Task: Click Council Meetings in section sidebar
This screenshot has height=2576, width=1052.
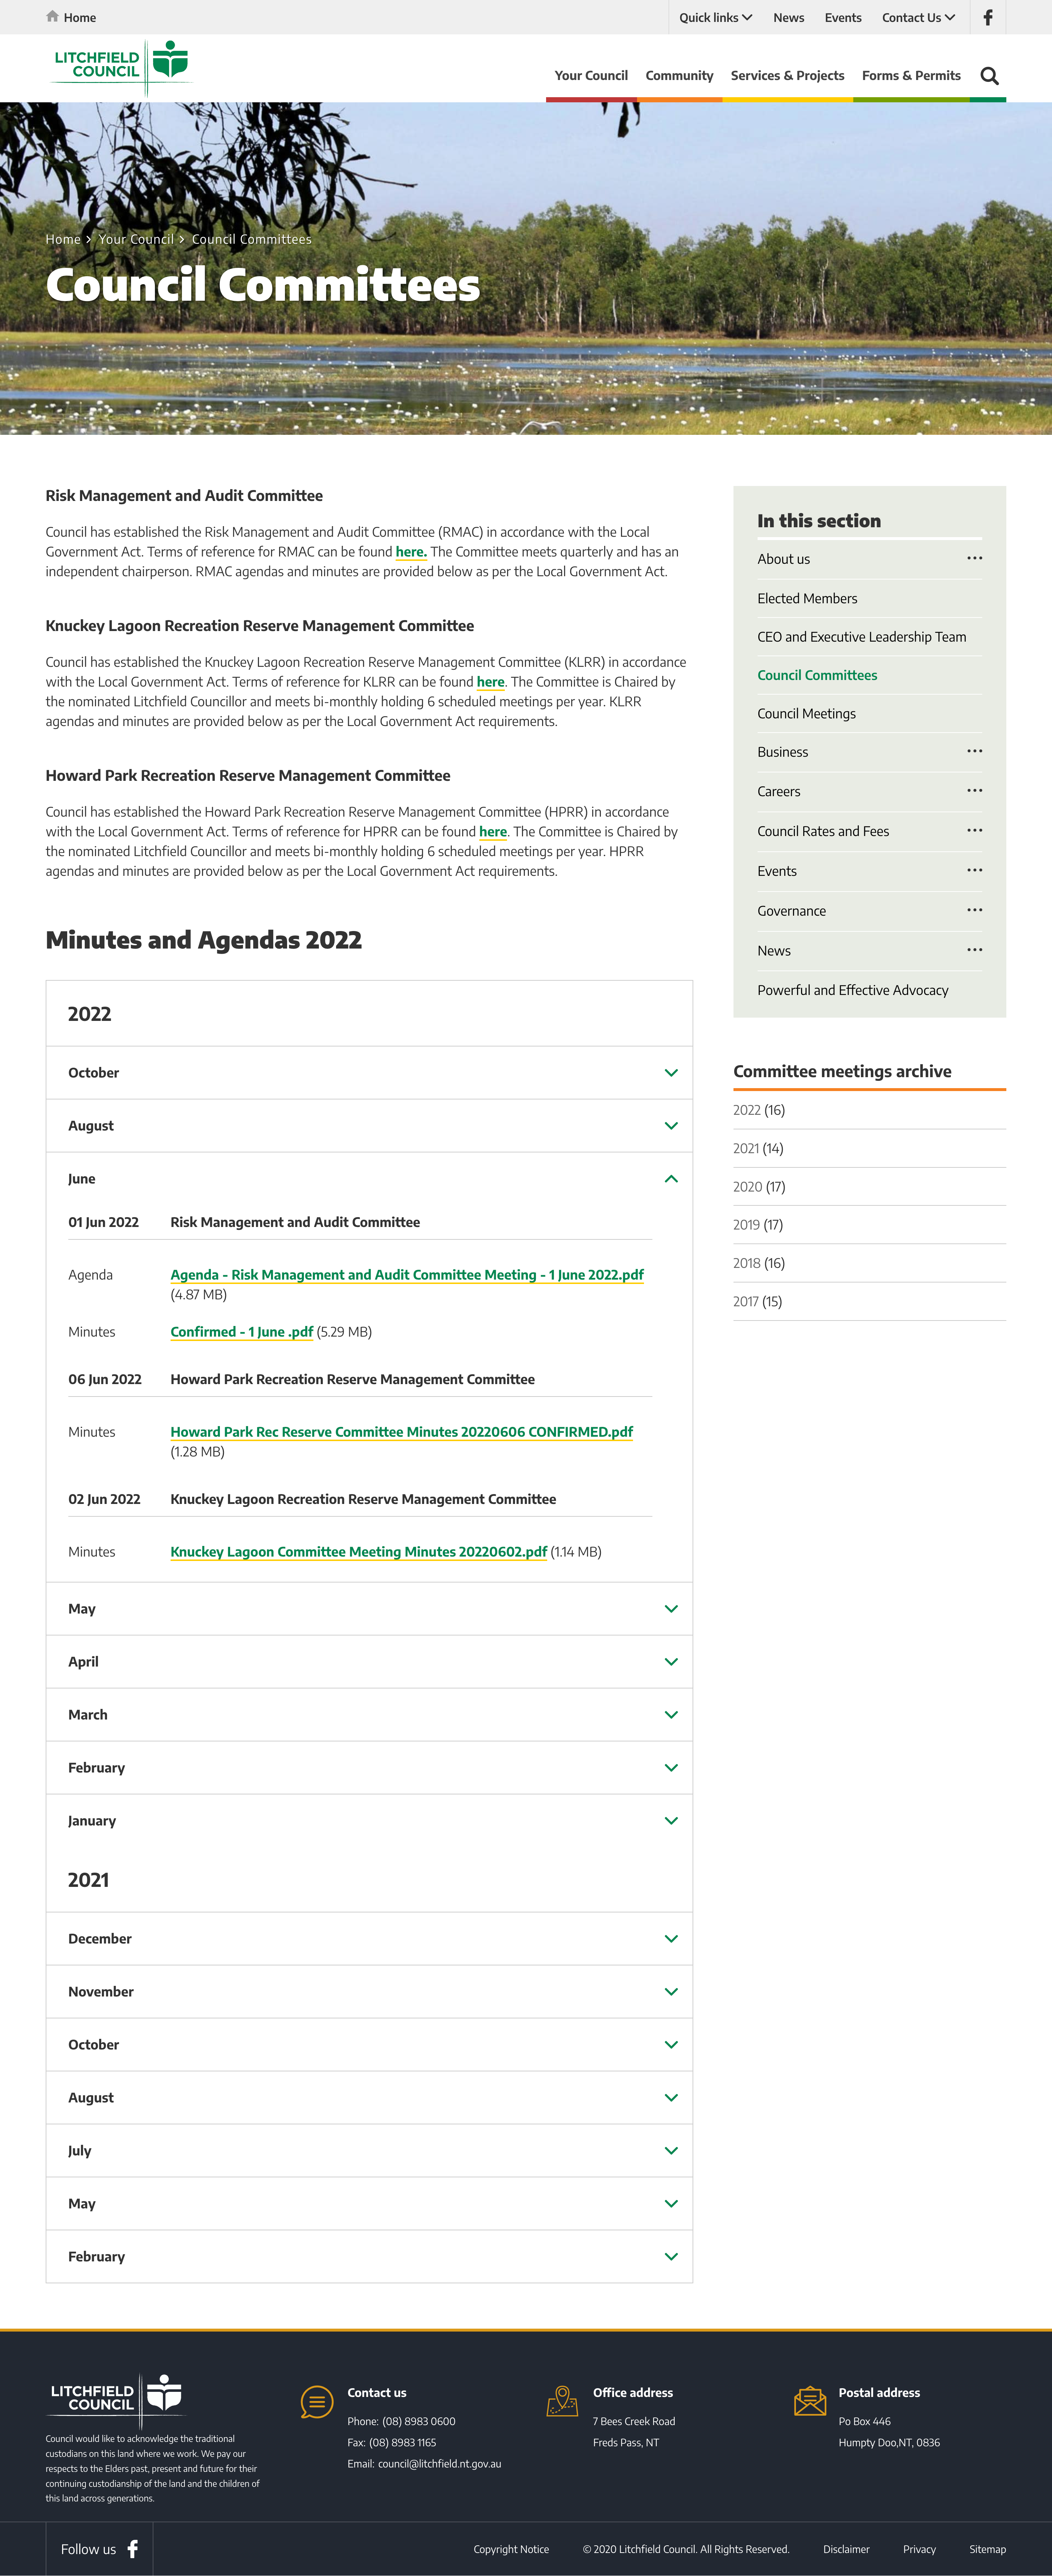Action: 806,713
